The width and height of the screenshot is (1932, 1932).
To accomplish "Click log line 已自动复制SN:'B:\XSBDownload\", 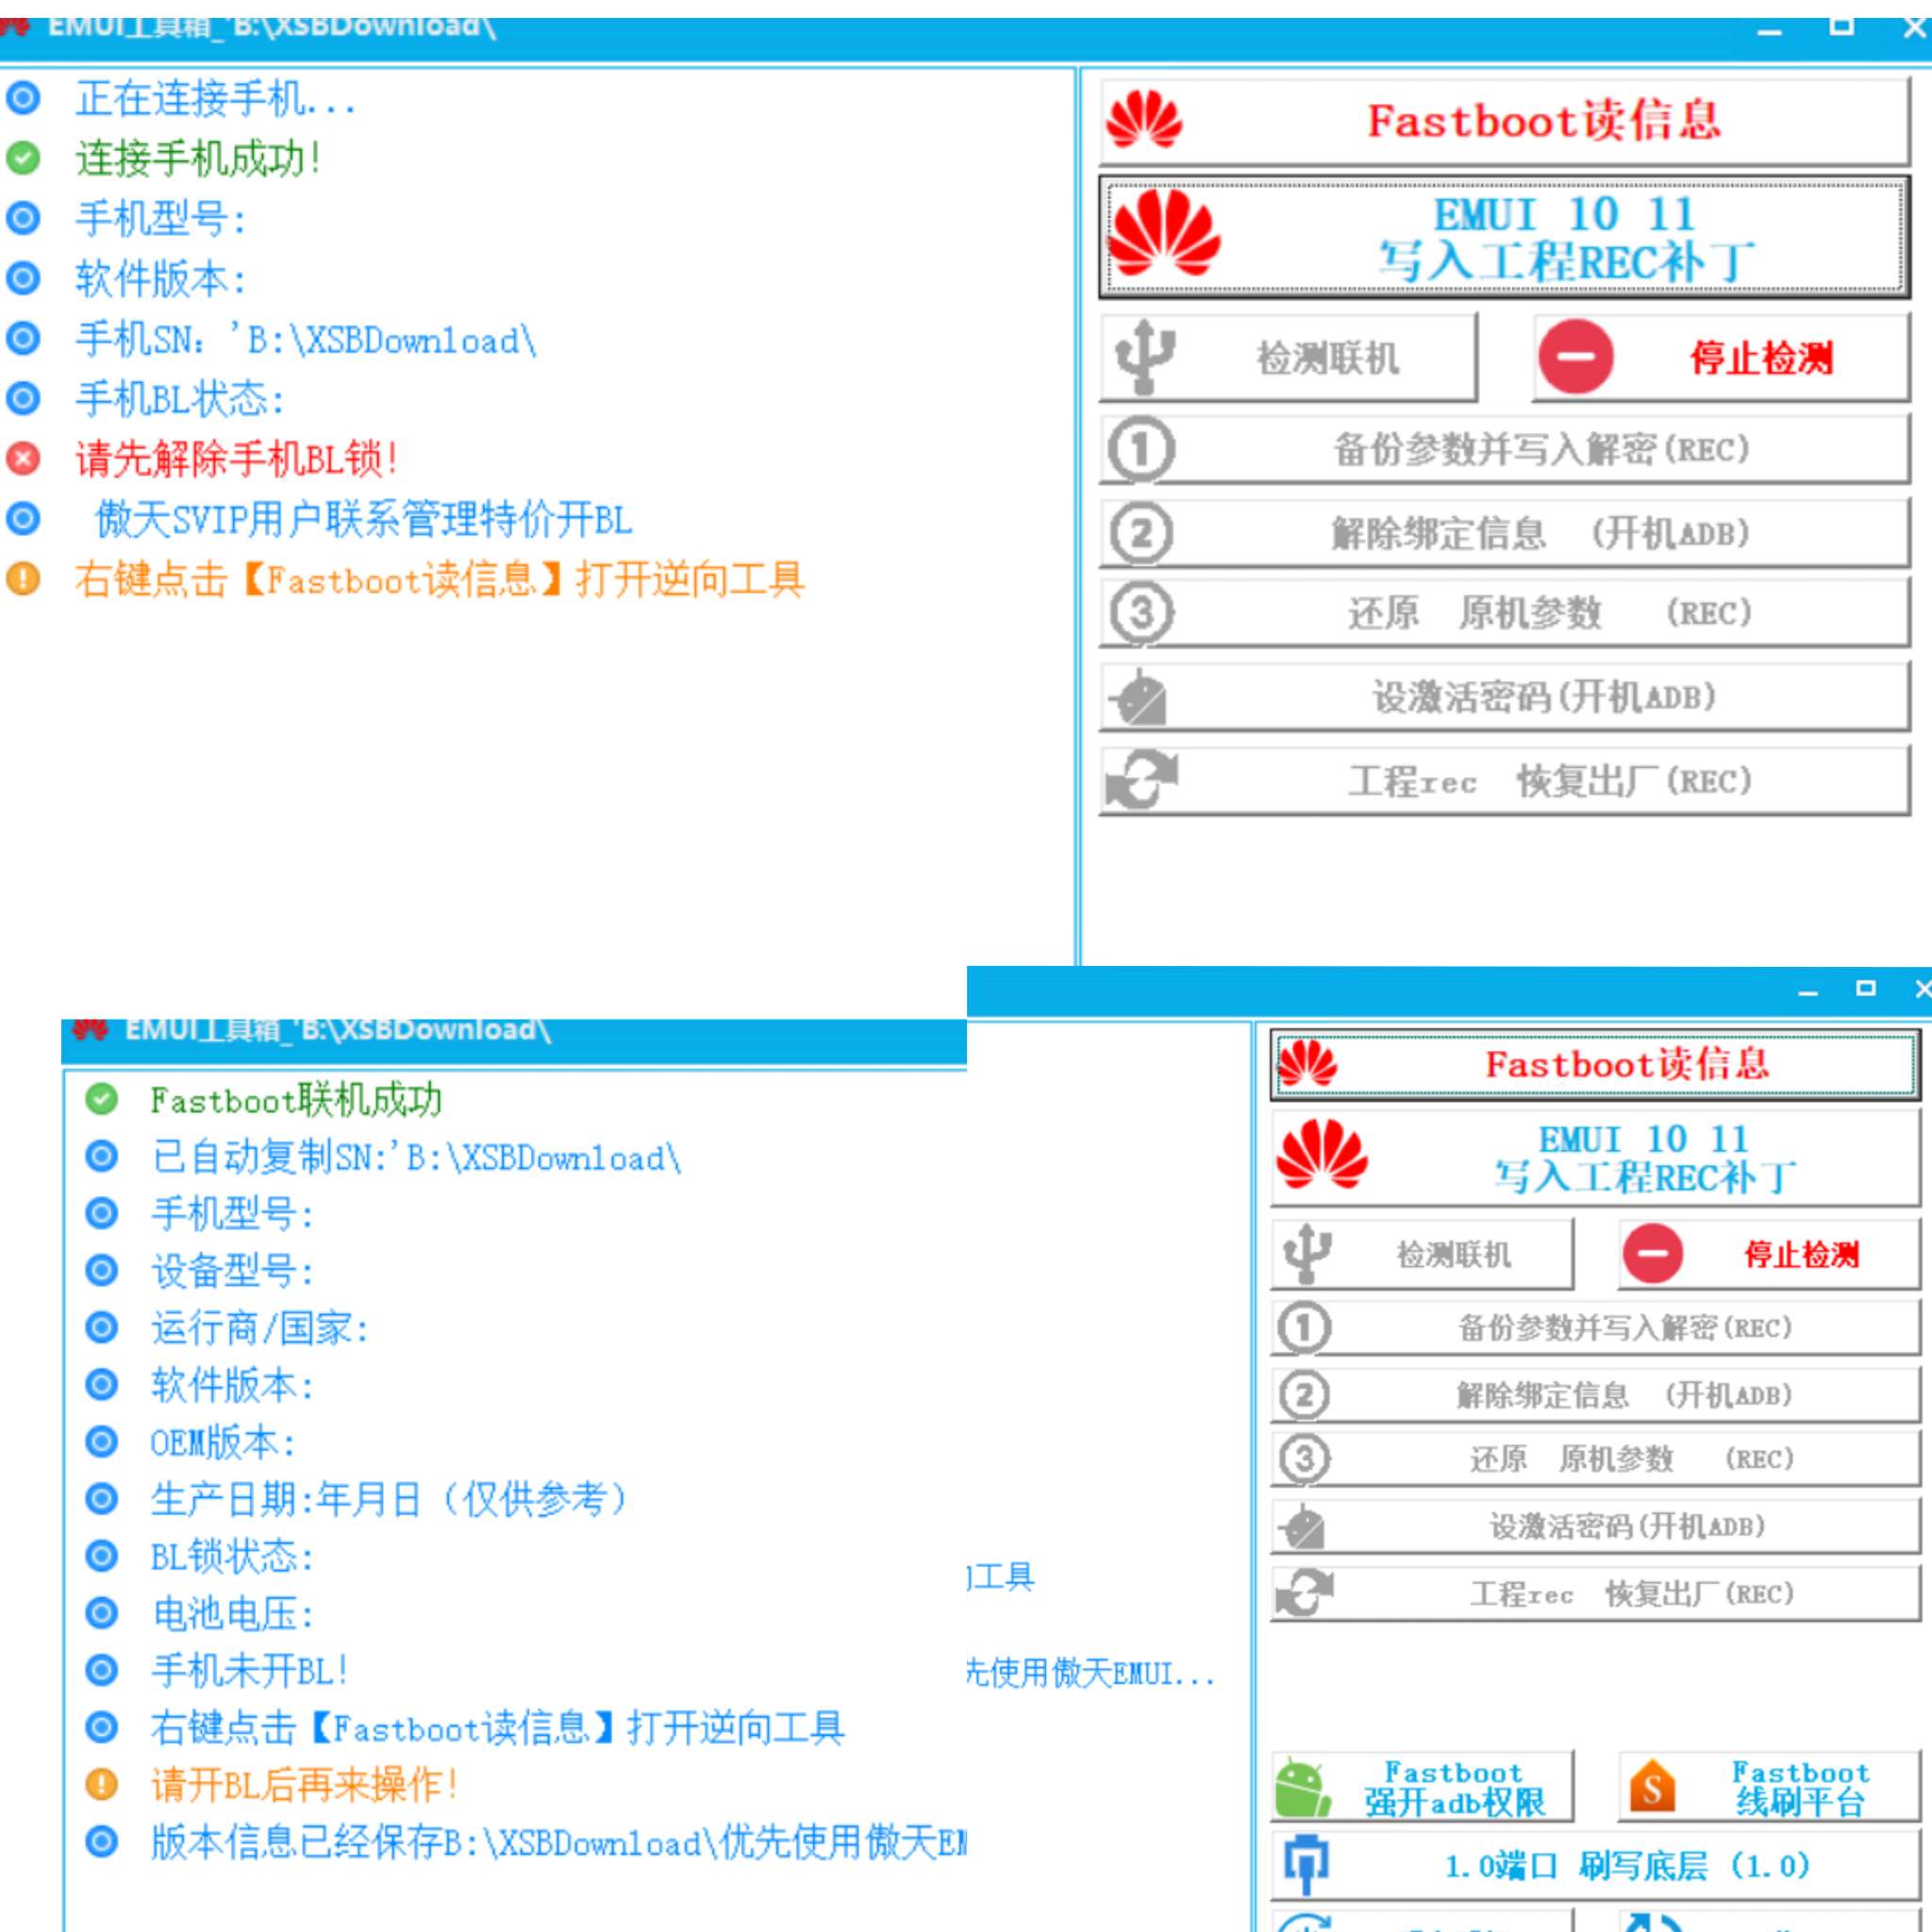I will coord(416,1157).
